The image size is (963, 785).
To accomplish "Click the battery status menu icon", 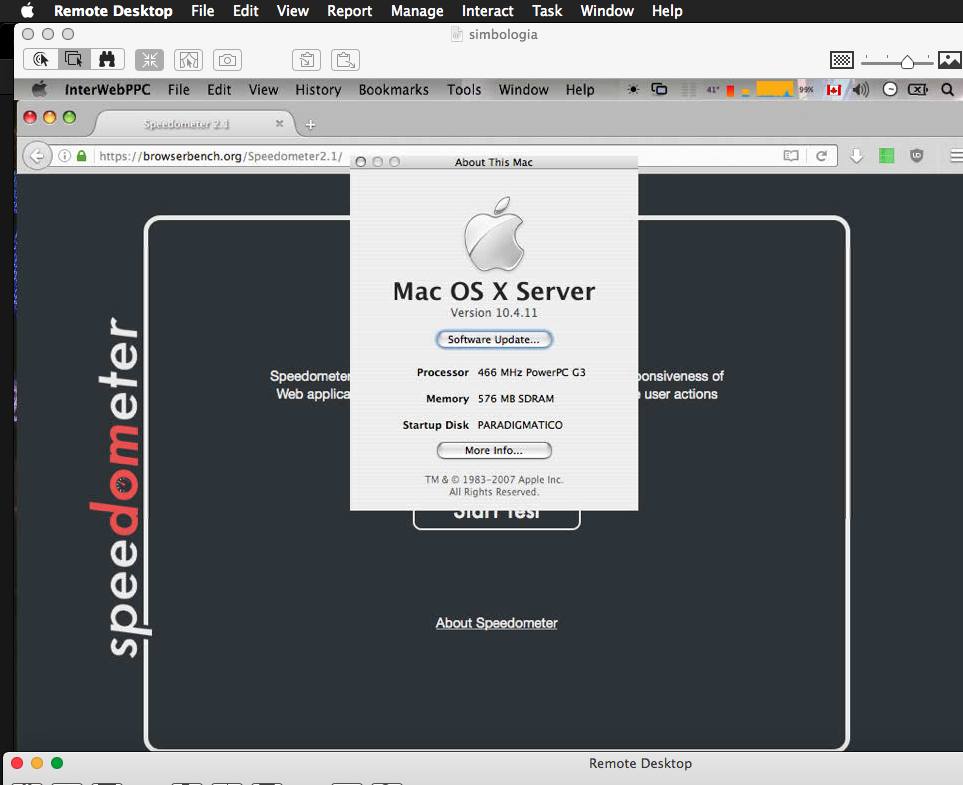I will [x=918, y=90].
